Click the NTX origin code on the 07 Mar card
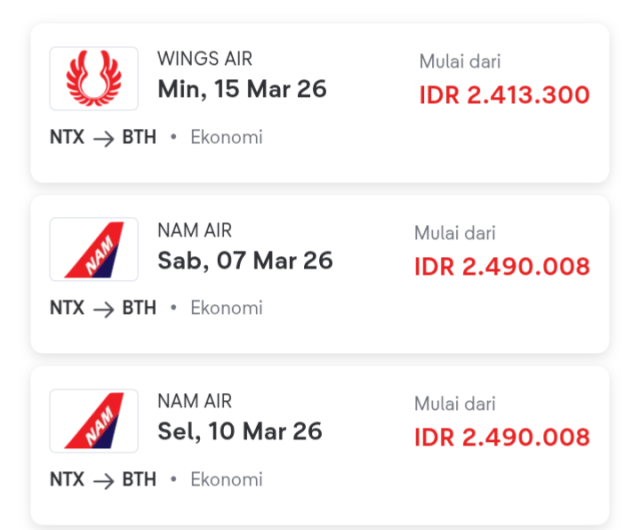640x530 pixels. [x=67, y=309]
